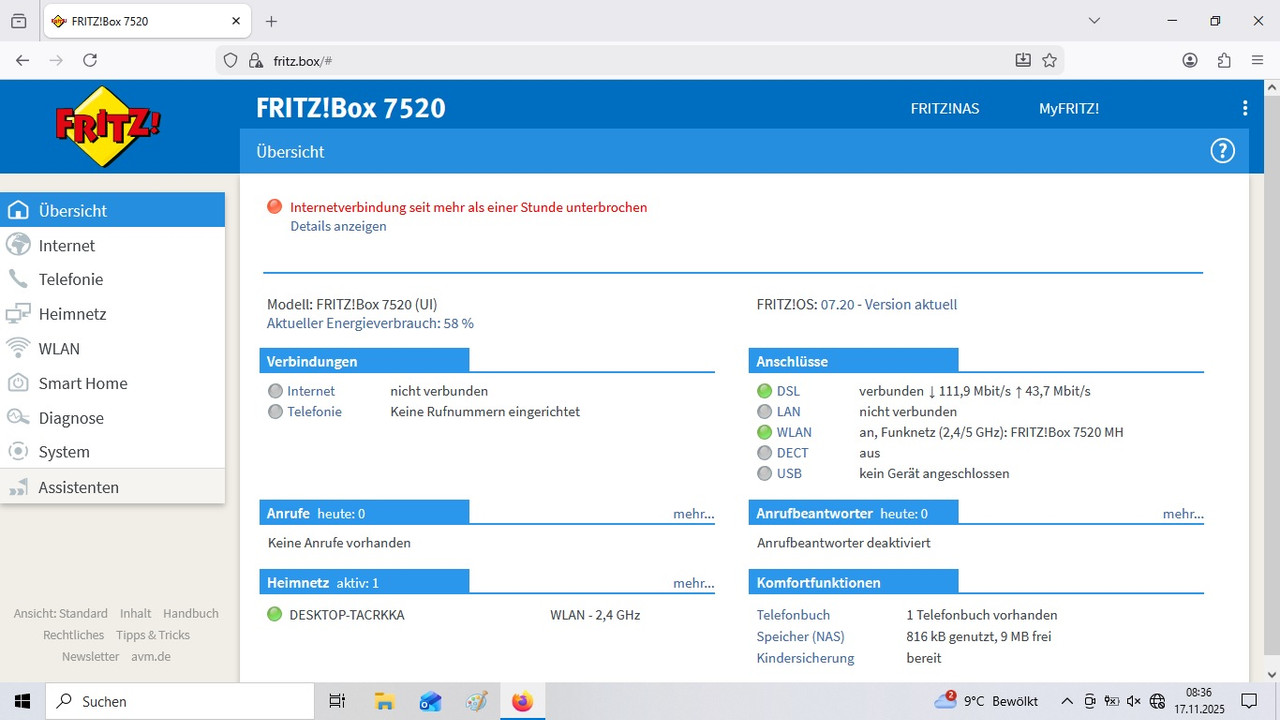
Task: Open Tipps & Tricks footer link
Action: click(152, 635)
